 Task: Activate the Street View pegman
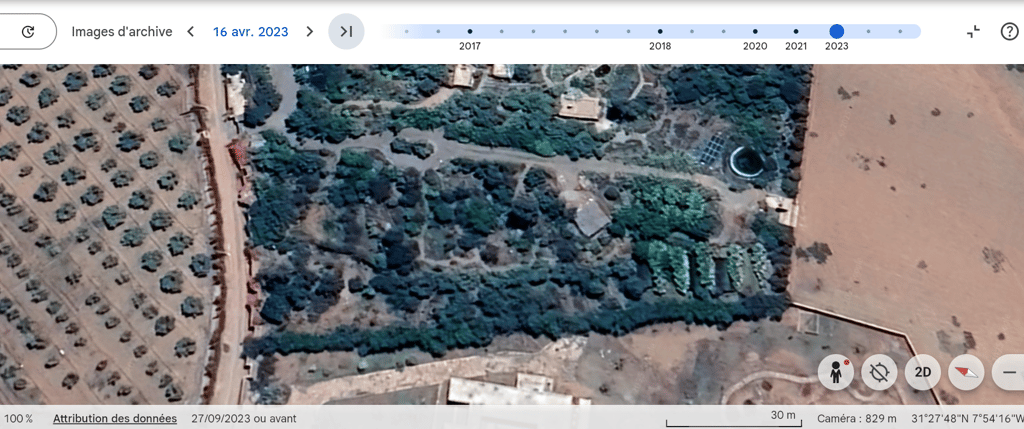click(x=835, y=373)
